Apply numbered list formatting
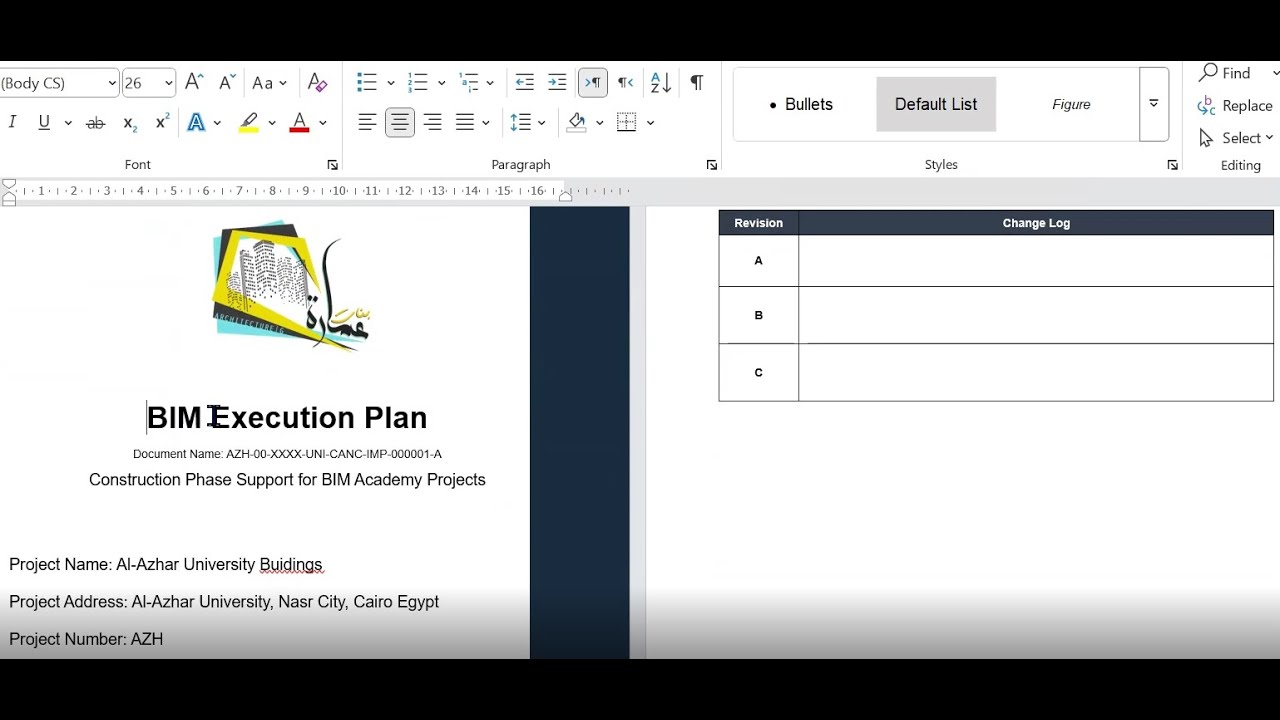This screenshot has width=1280, height=720. (418, 83)
